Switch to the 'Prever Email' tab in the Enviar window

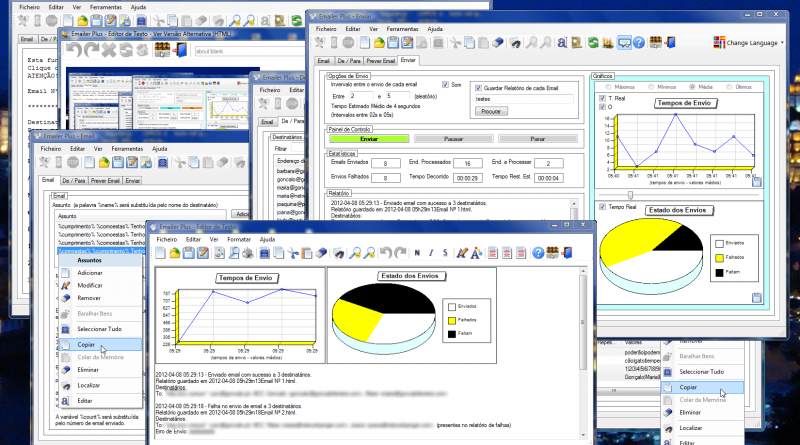[382, 61]
